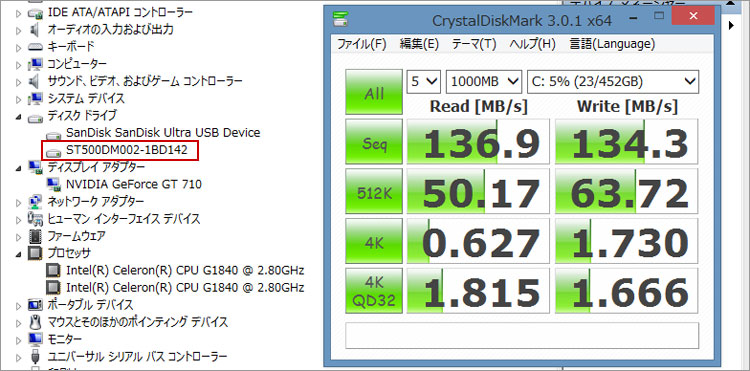
Task: Click the キーボード keyboard icon
Action: (x=35, y=47)
